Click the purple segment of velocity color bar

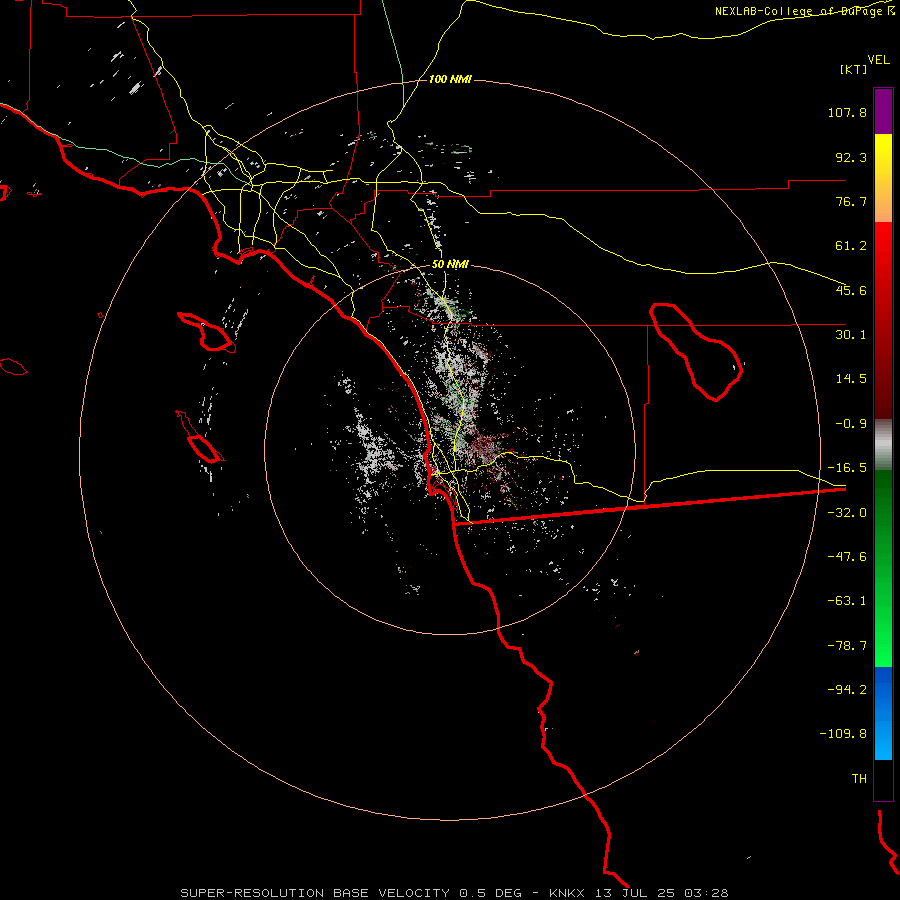point(883,111)
